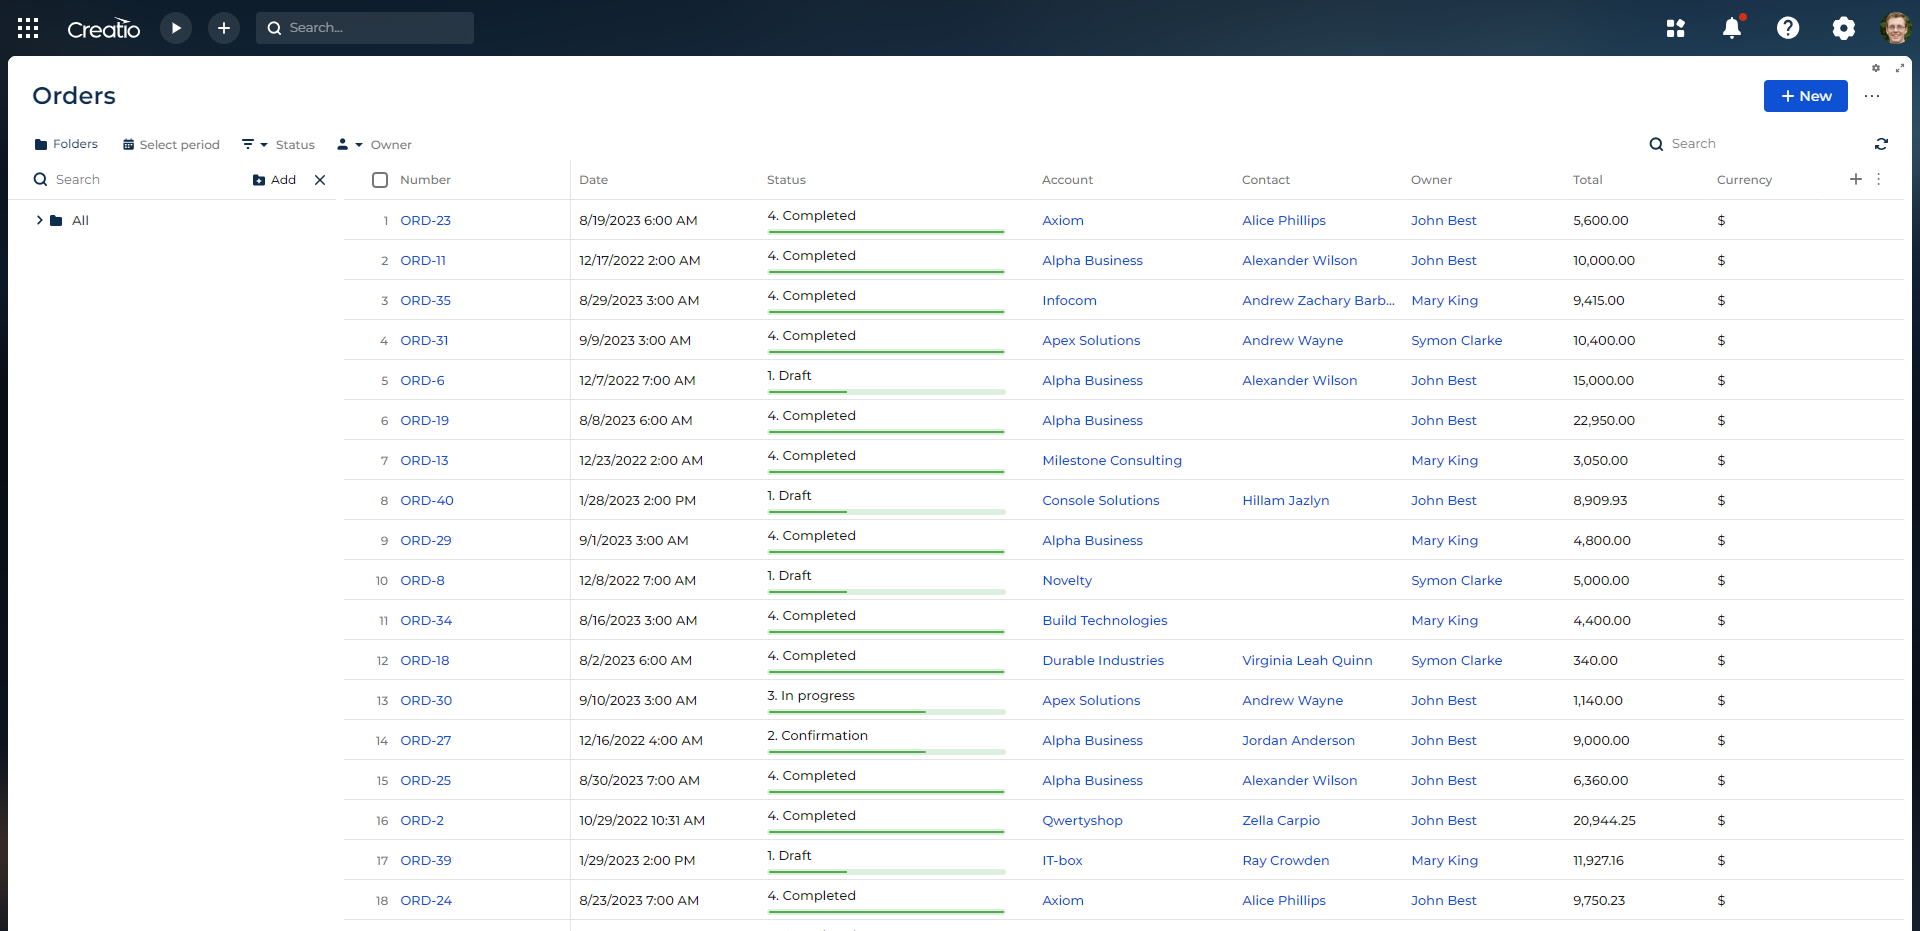Click the add column plus icon
Screen dimensions: 1920x931
[1856, 179]
